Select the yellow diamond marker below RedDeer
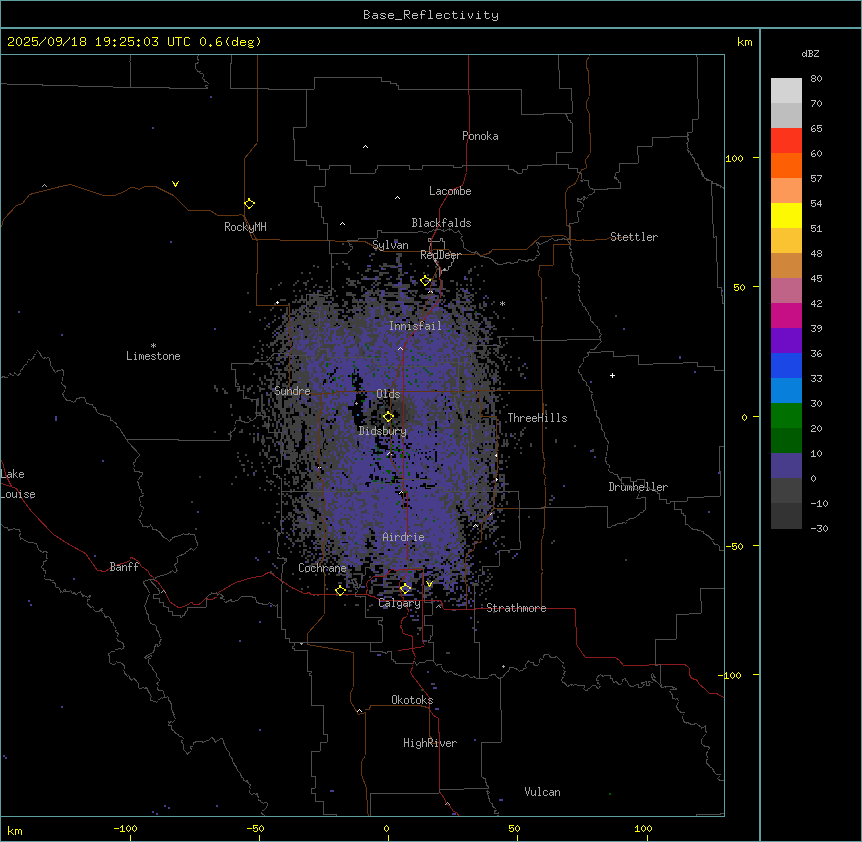The image size is (862, 842). [x=425, y=281]
